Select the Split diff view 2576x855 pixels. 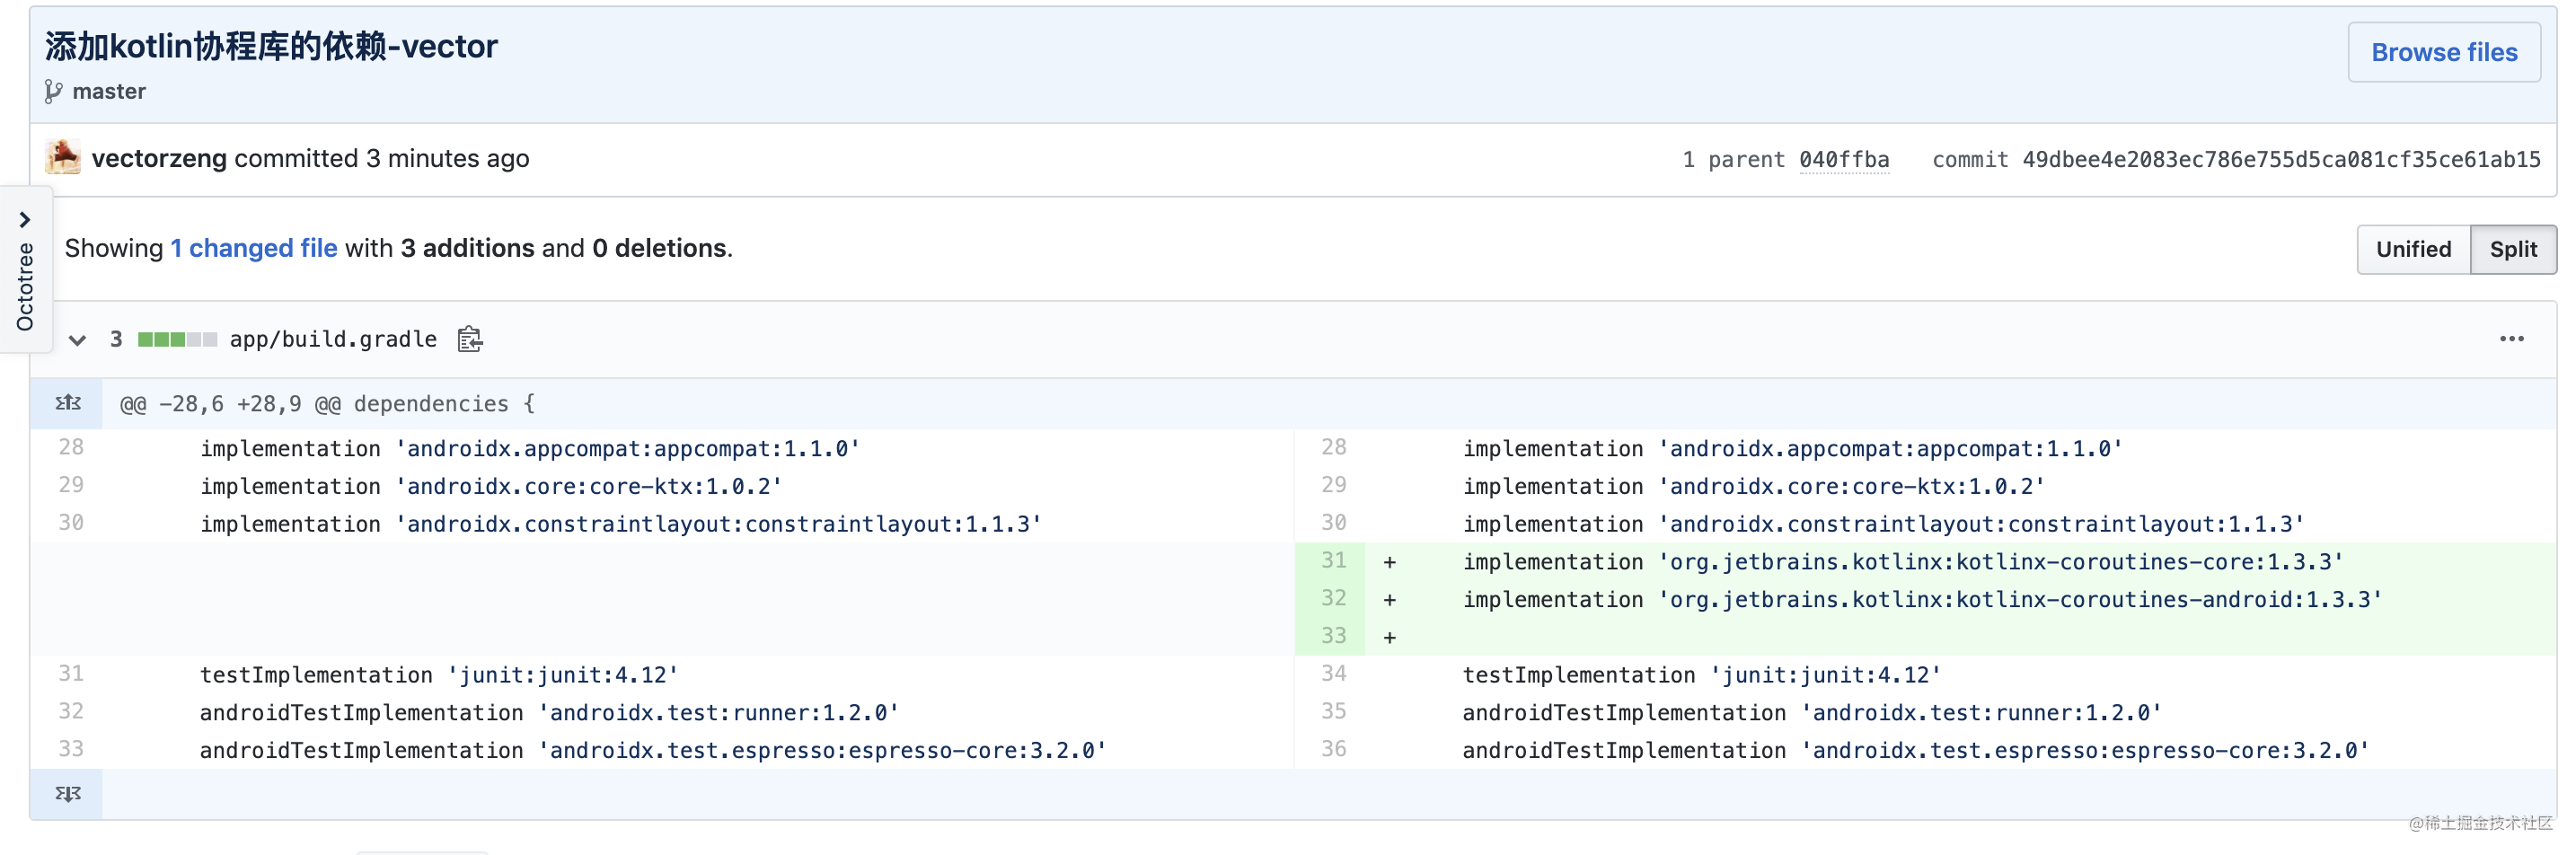click(2512, 249)
